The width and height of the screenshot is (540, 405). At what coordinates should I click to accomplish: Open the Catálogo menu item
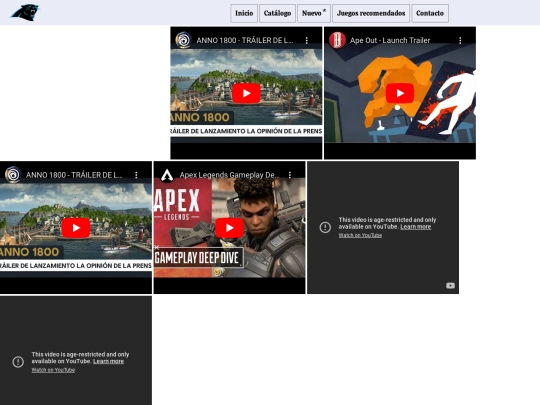pos(277,13)
